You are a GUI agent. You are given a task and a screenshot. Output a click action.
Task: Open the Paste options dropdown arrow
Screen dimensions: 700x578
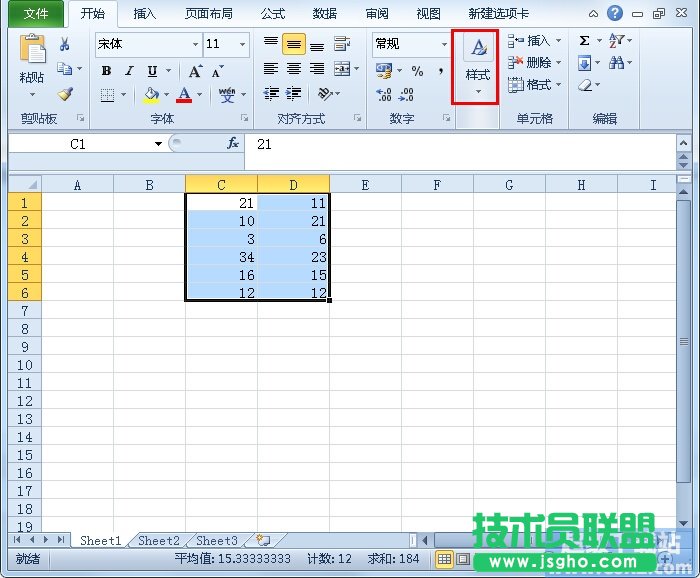pyautogui.click(x=32, y=95)
